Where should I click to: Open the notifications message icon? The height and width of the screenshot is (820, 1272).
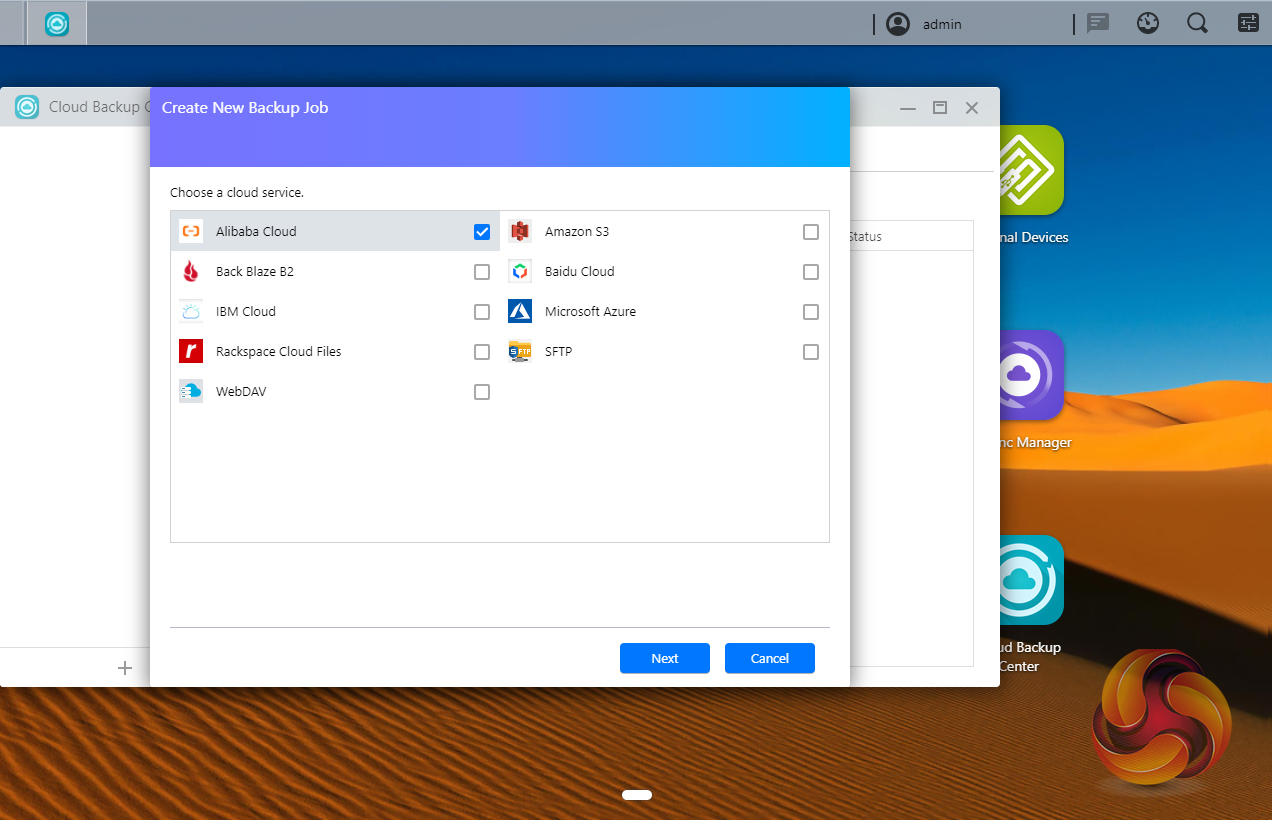[x=1098, y=23]
